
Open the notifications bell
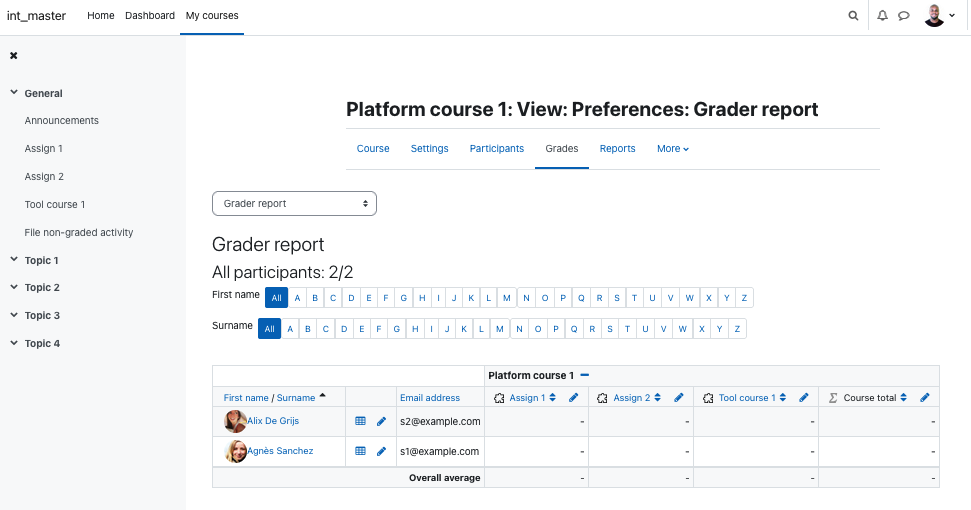(882, 15)
